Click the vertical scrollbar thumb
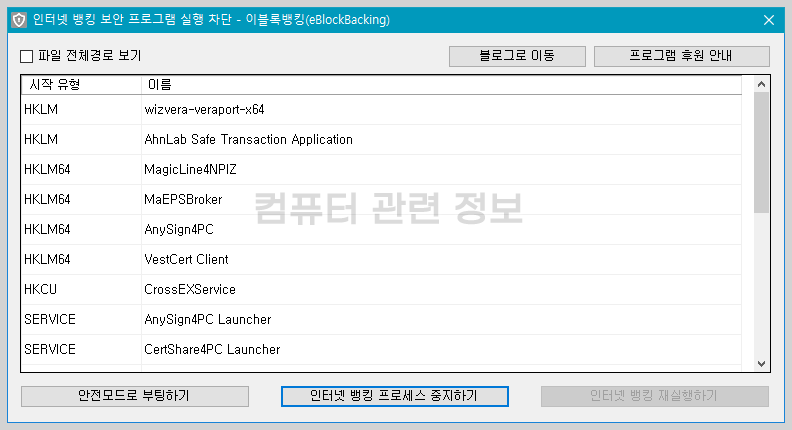The width and height of the screenshot is (792, 430). click(761, 153)
